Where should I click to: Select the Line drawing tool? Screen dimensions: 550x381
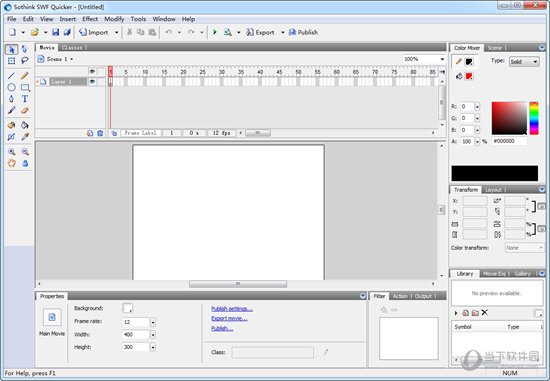[x=12, y=75]
